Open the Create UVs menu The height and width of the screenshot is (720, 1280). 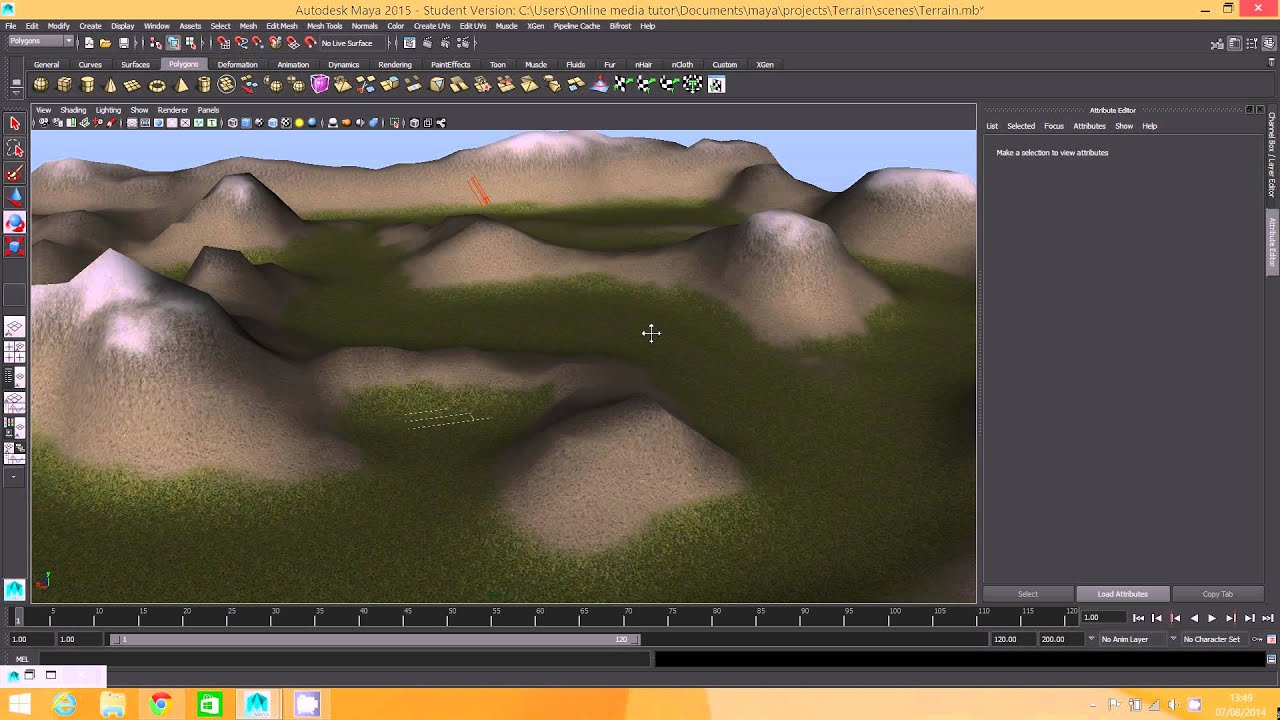(x=432, y=26)
